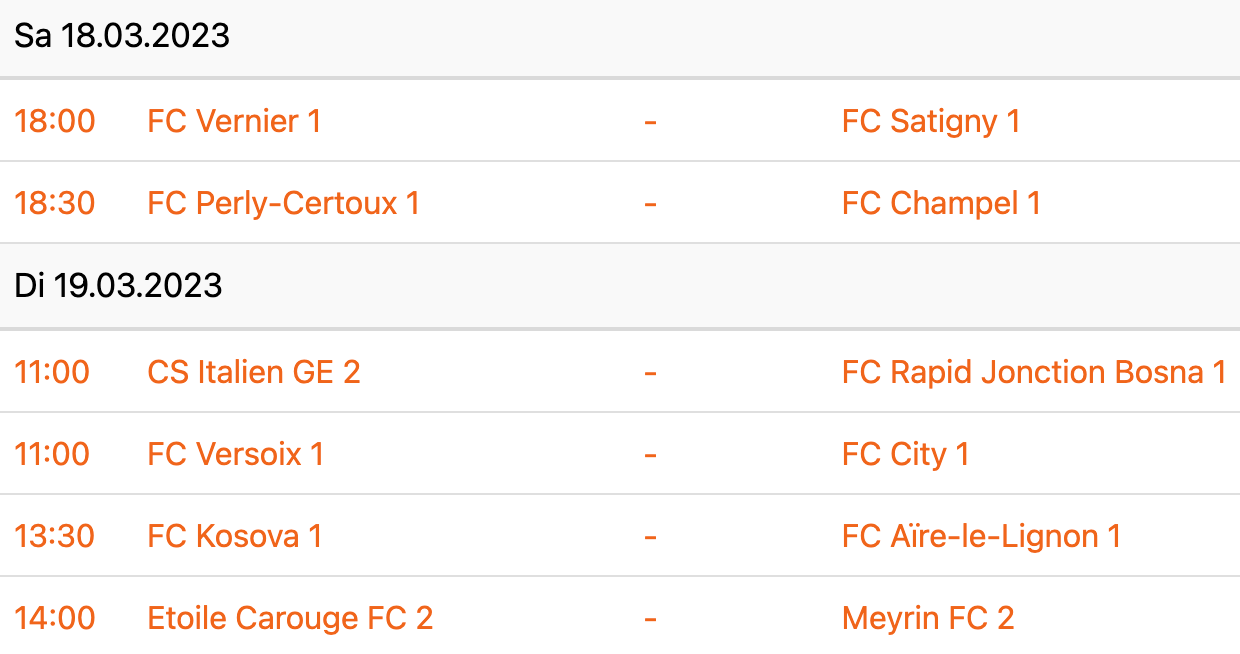Click the score dash of Vernier–Satigny match
Viewport: 1240px width, 654px height.
click(650, 121)
